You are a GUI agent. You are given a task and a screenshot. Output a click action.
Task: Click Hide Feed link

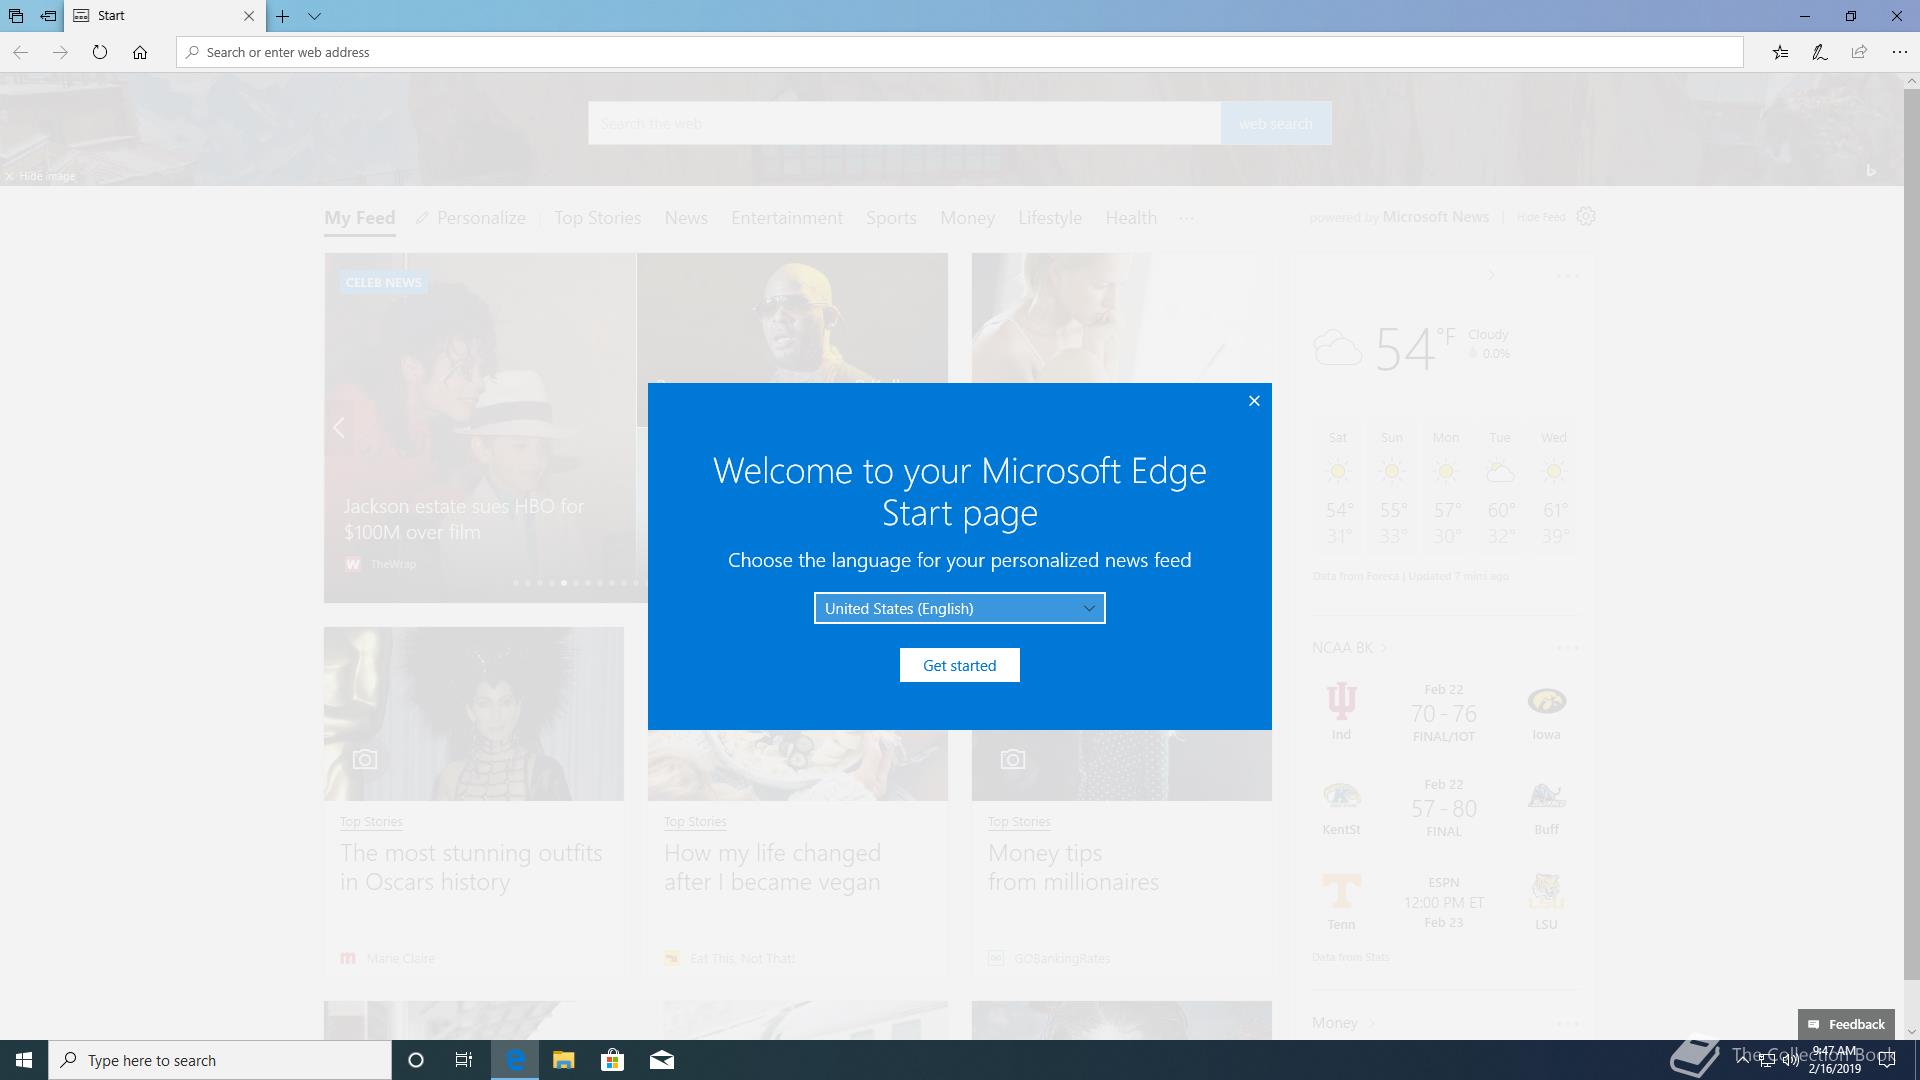click(x=1541, y=217)
